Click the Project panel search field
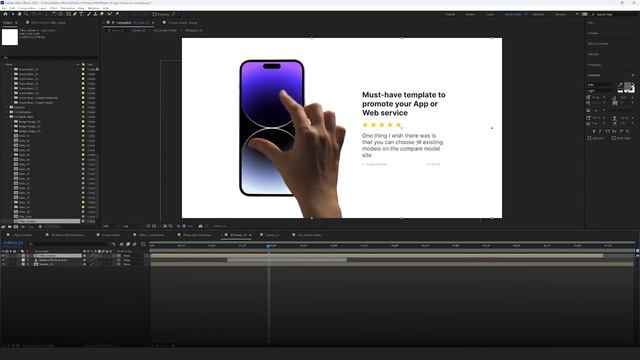Screen dimensions: 640x360 click(x=49, y=58)
